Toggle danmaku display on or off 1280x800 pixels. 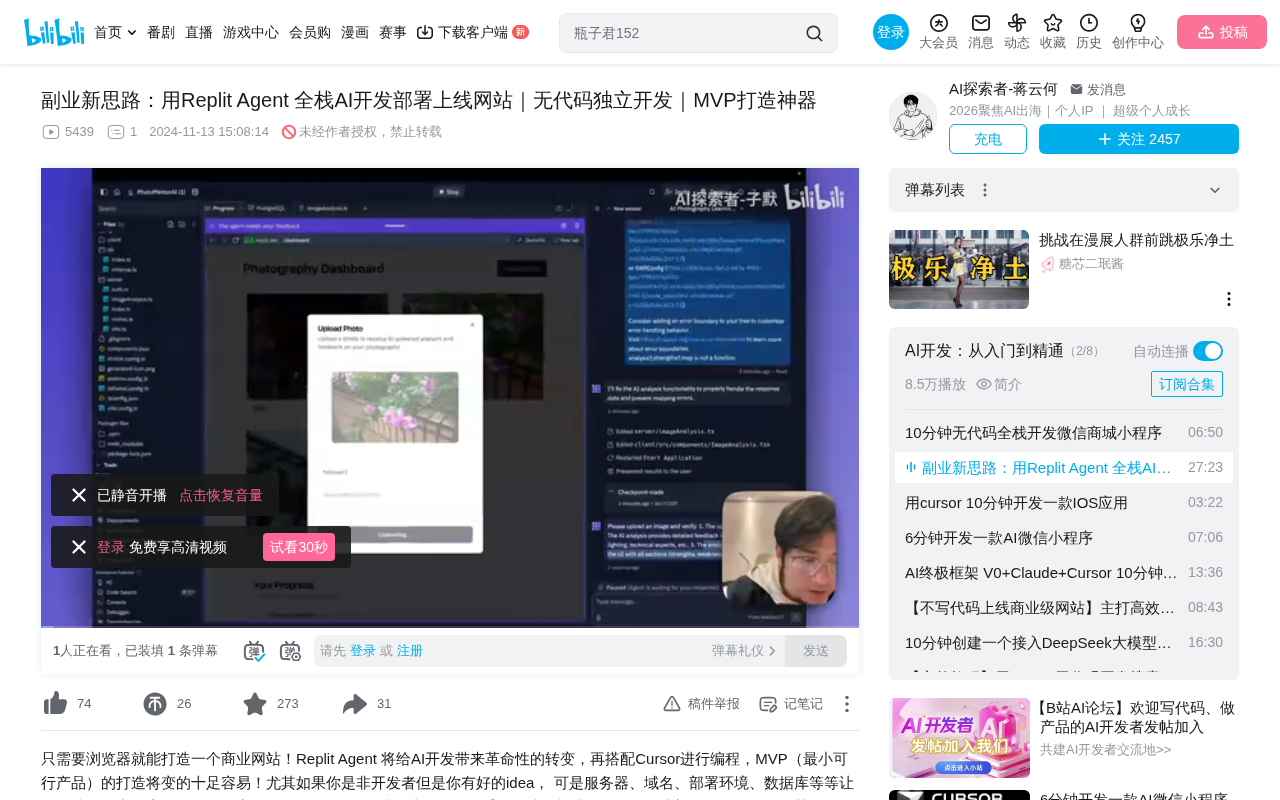(x=254, y=651)
